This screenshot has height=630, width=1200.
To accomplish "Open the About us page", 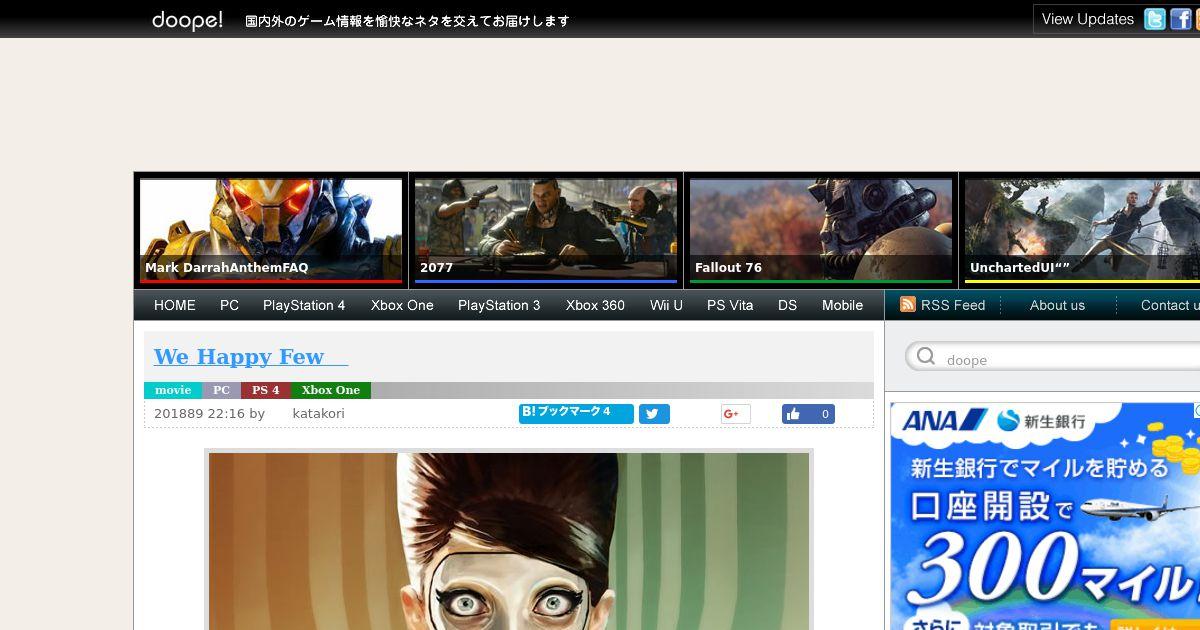I will click(x=1057, y=305).
